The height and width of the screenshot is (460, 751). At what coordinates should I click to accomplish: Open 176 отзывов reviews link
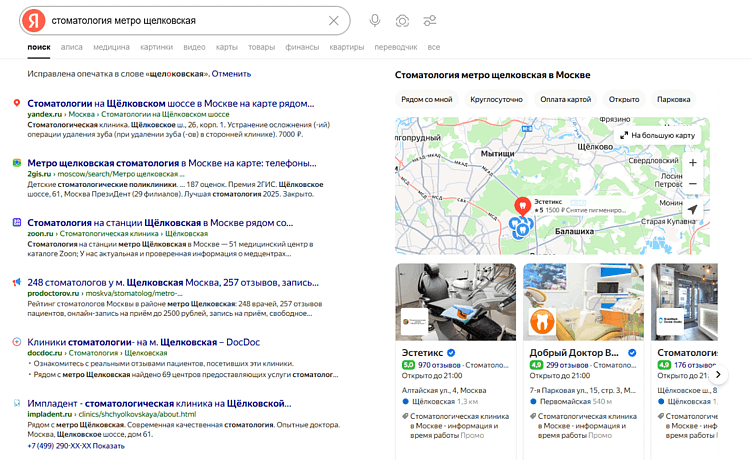695,365
